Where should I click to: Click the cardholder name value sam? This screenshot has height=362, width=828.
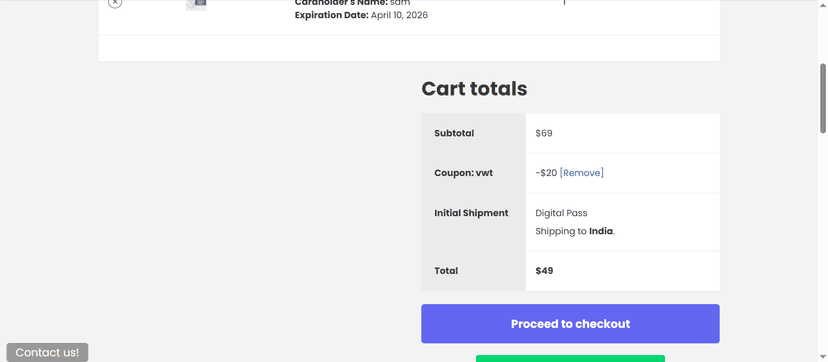(400, 3)
